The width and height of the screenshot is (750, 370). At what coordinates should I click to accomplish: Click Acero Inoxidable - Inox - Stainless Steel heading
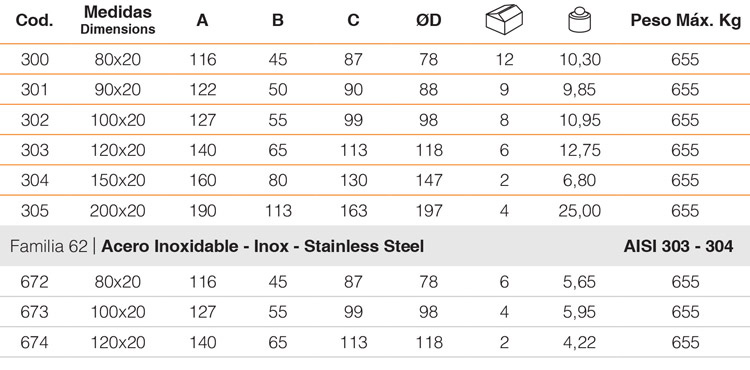263,246
